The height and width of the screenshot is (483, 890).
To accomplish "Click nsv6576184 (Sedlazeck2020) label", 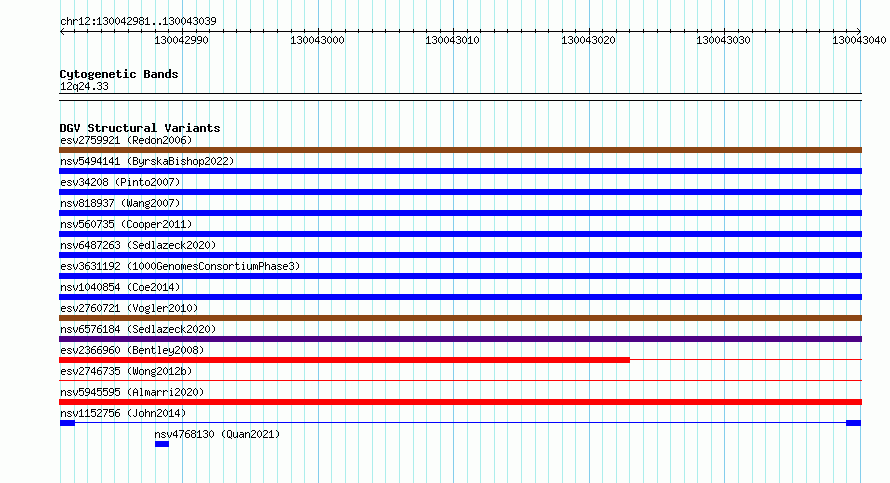I will click(x=138, y=329).
